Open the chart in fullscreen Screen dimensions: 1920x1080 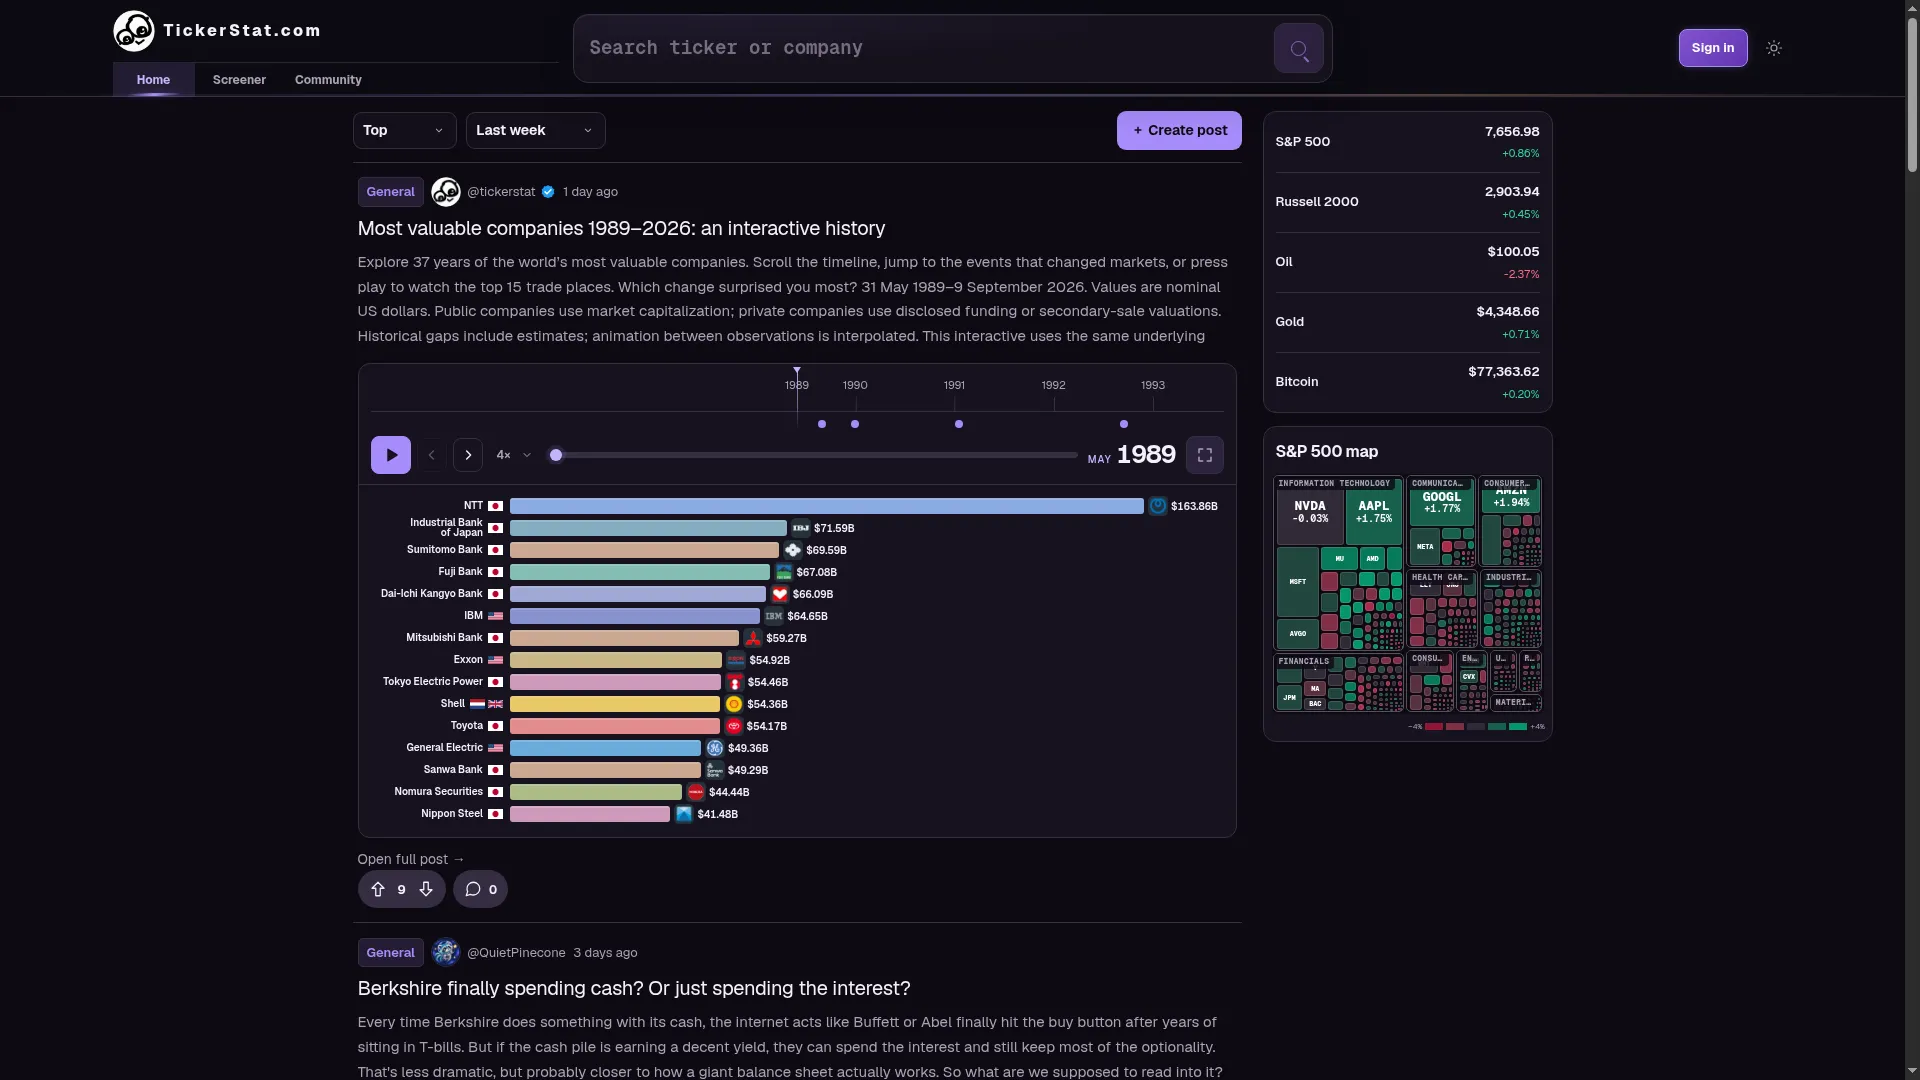pyautogui.click(x=1205, y=455)
